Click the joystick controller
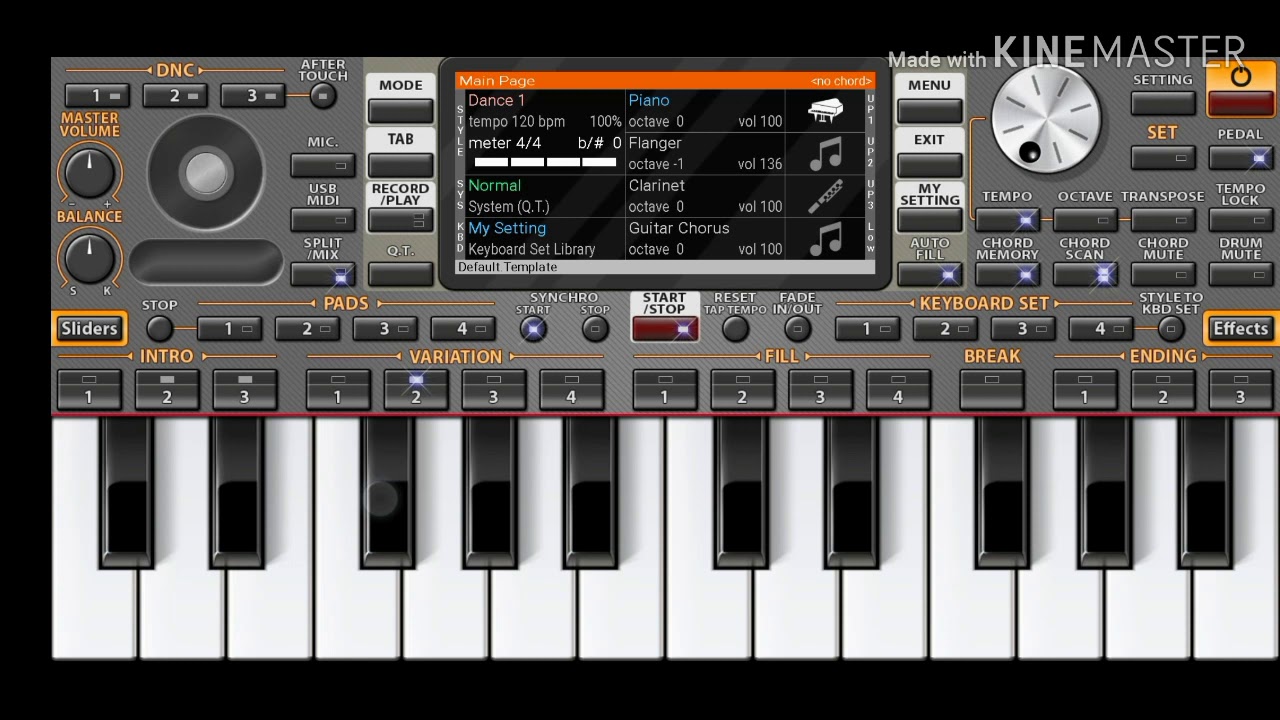This screenshot has width=1280, height=720. click(206, 173)
